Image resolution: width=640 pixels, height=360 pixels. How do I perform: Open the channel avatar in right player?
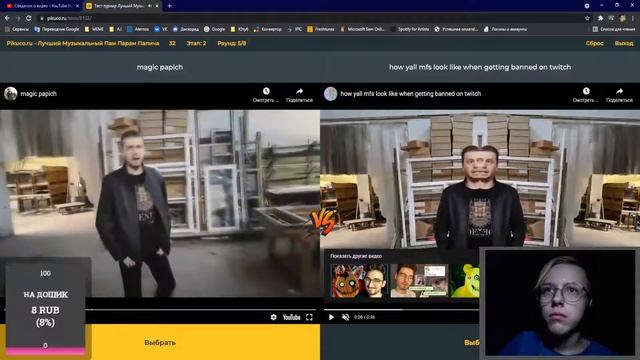pos(331,93)
